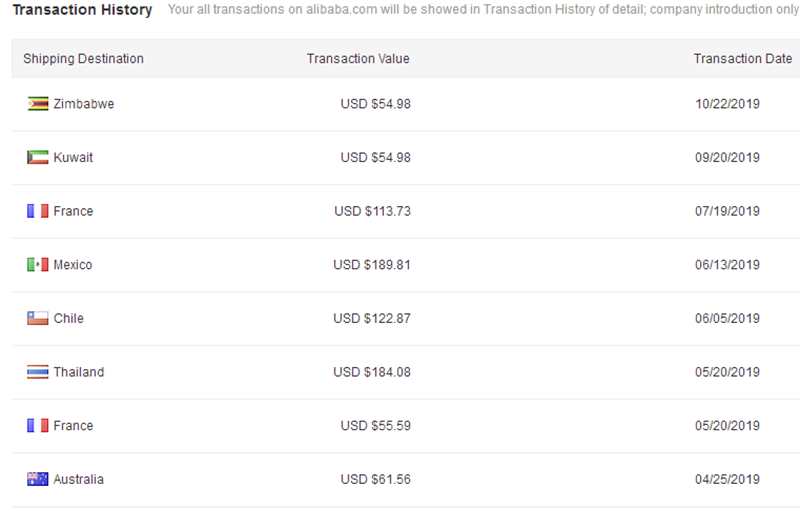
Task: Click the USD $189.81 transaction value
Action: pyautogui.click(x=372, y=265)
